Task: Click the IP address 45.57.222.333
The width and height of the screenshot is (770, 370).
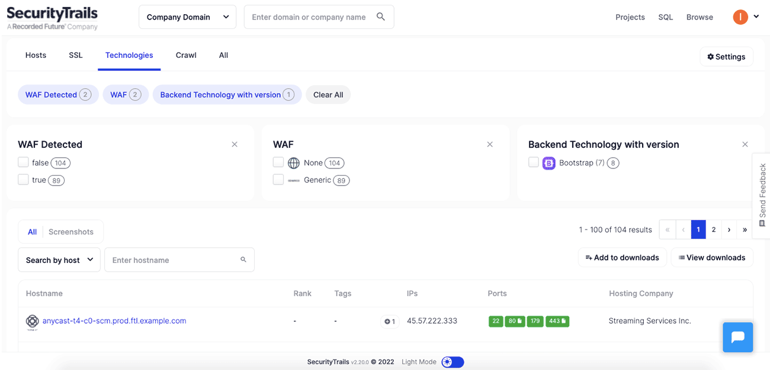Action: click(x=432, y=321)
